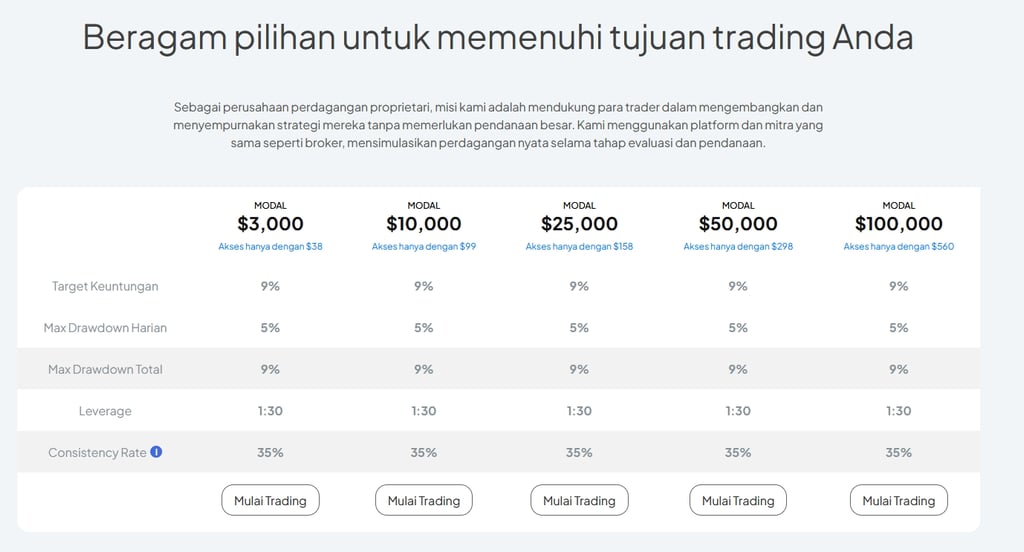Image resolution: width=1024 pixels, height=552 pixels.
Task: Click the Max Drawdown Harian row label
Action: click(x=105, y=327)
